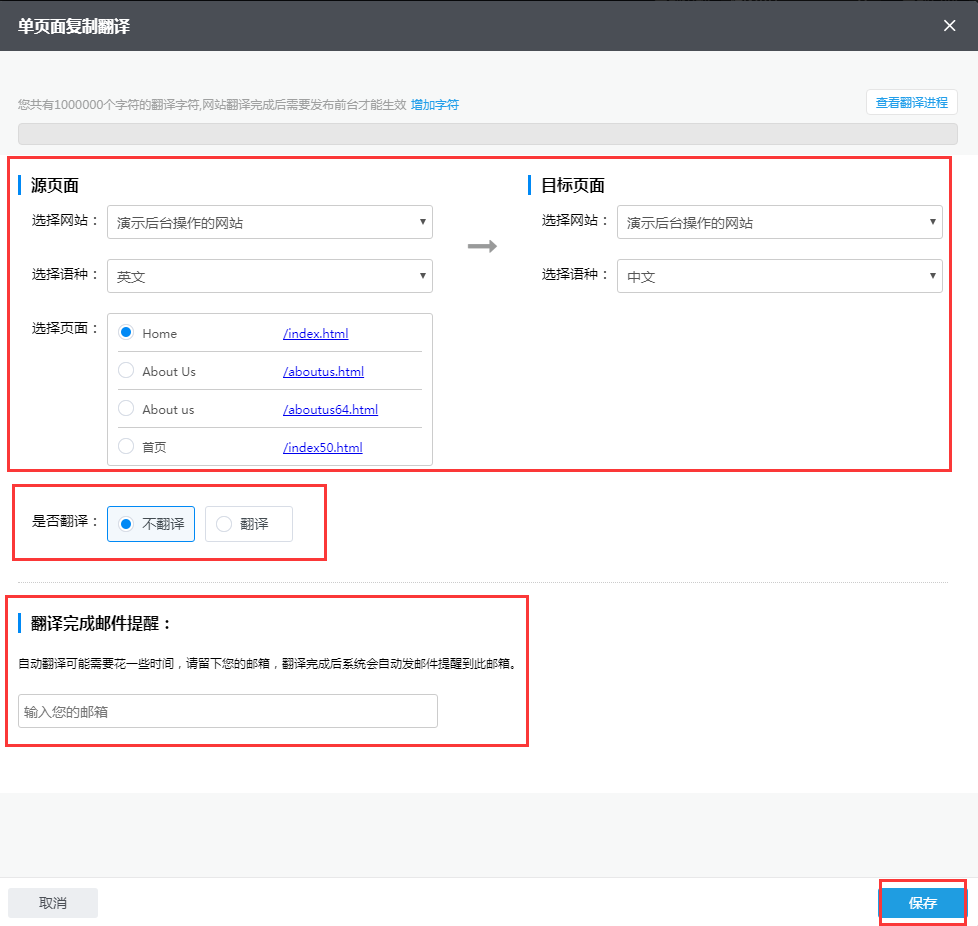Choose the 首页 page radio button
Image resolution: width=978 pixels, height=926 pixels.
pos(125,447)
